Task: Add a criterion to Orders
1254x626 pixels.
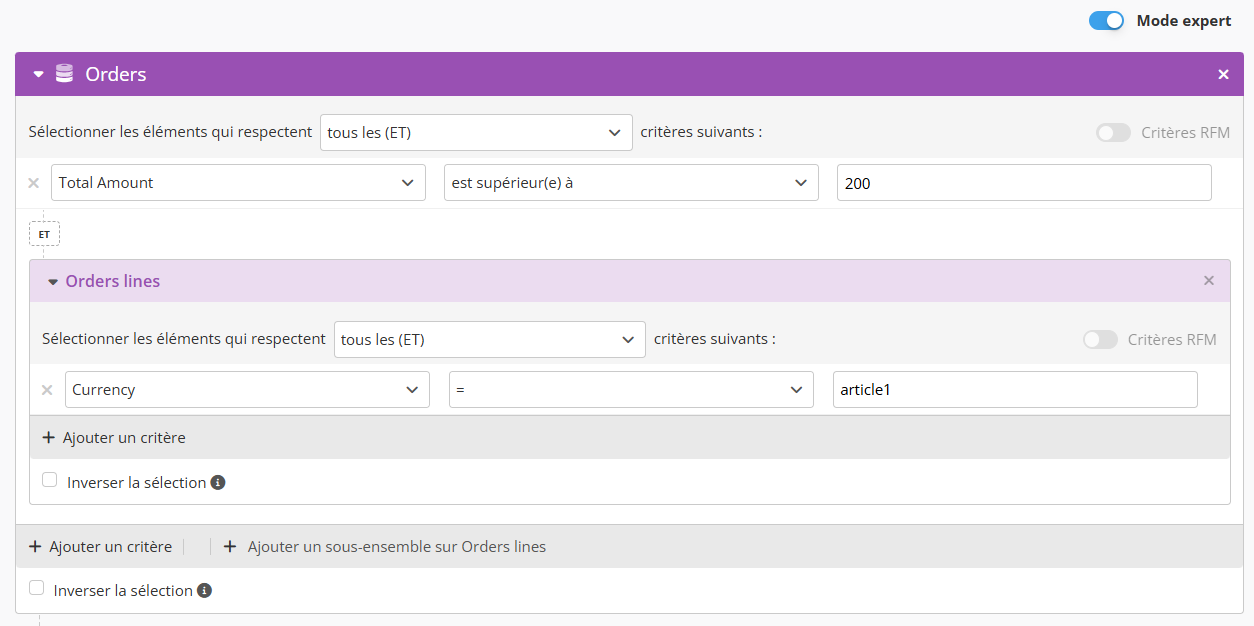Action: pos(100,547)
